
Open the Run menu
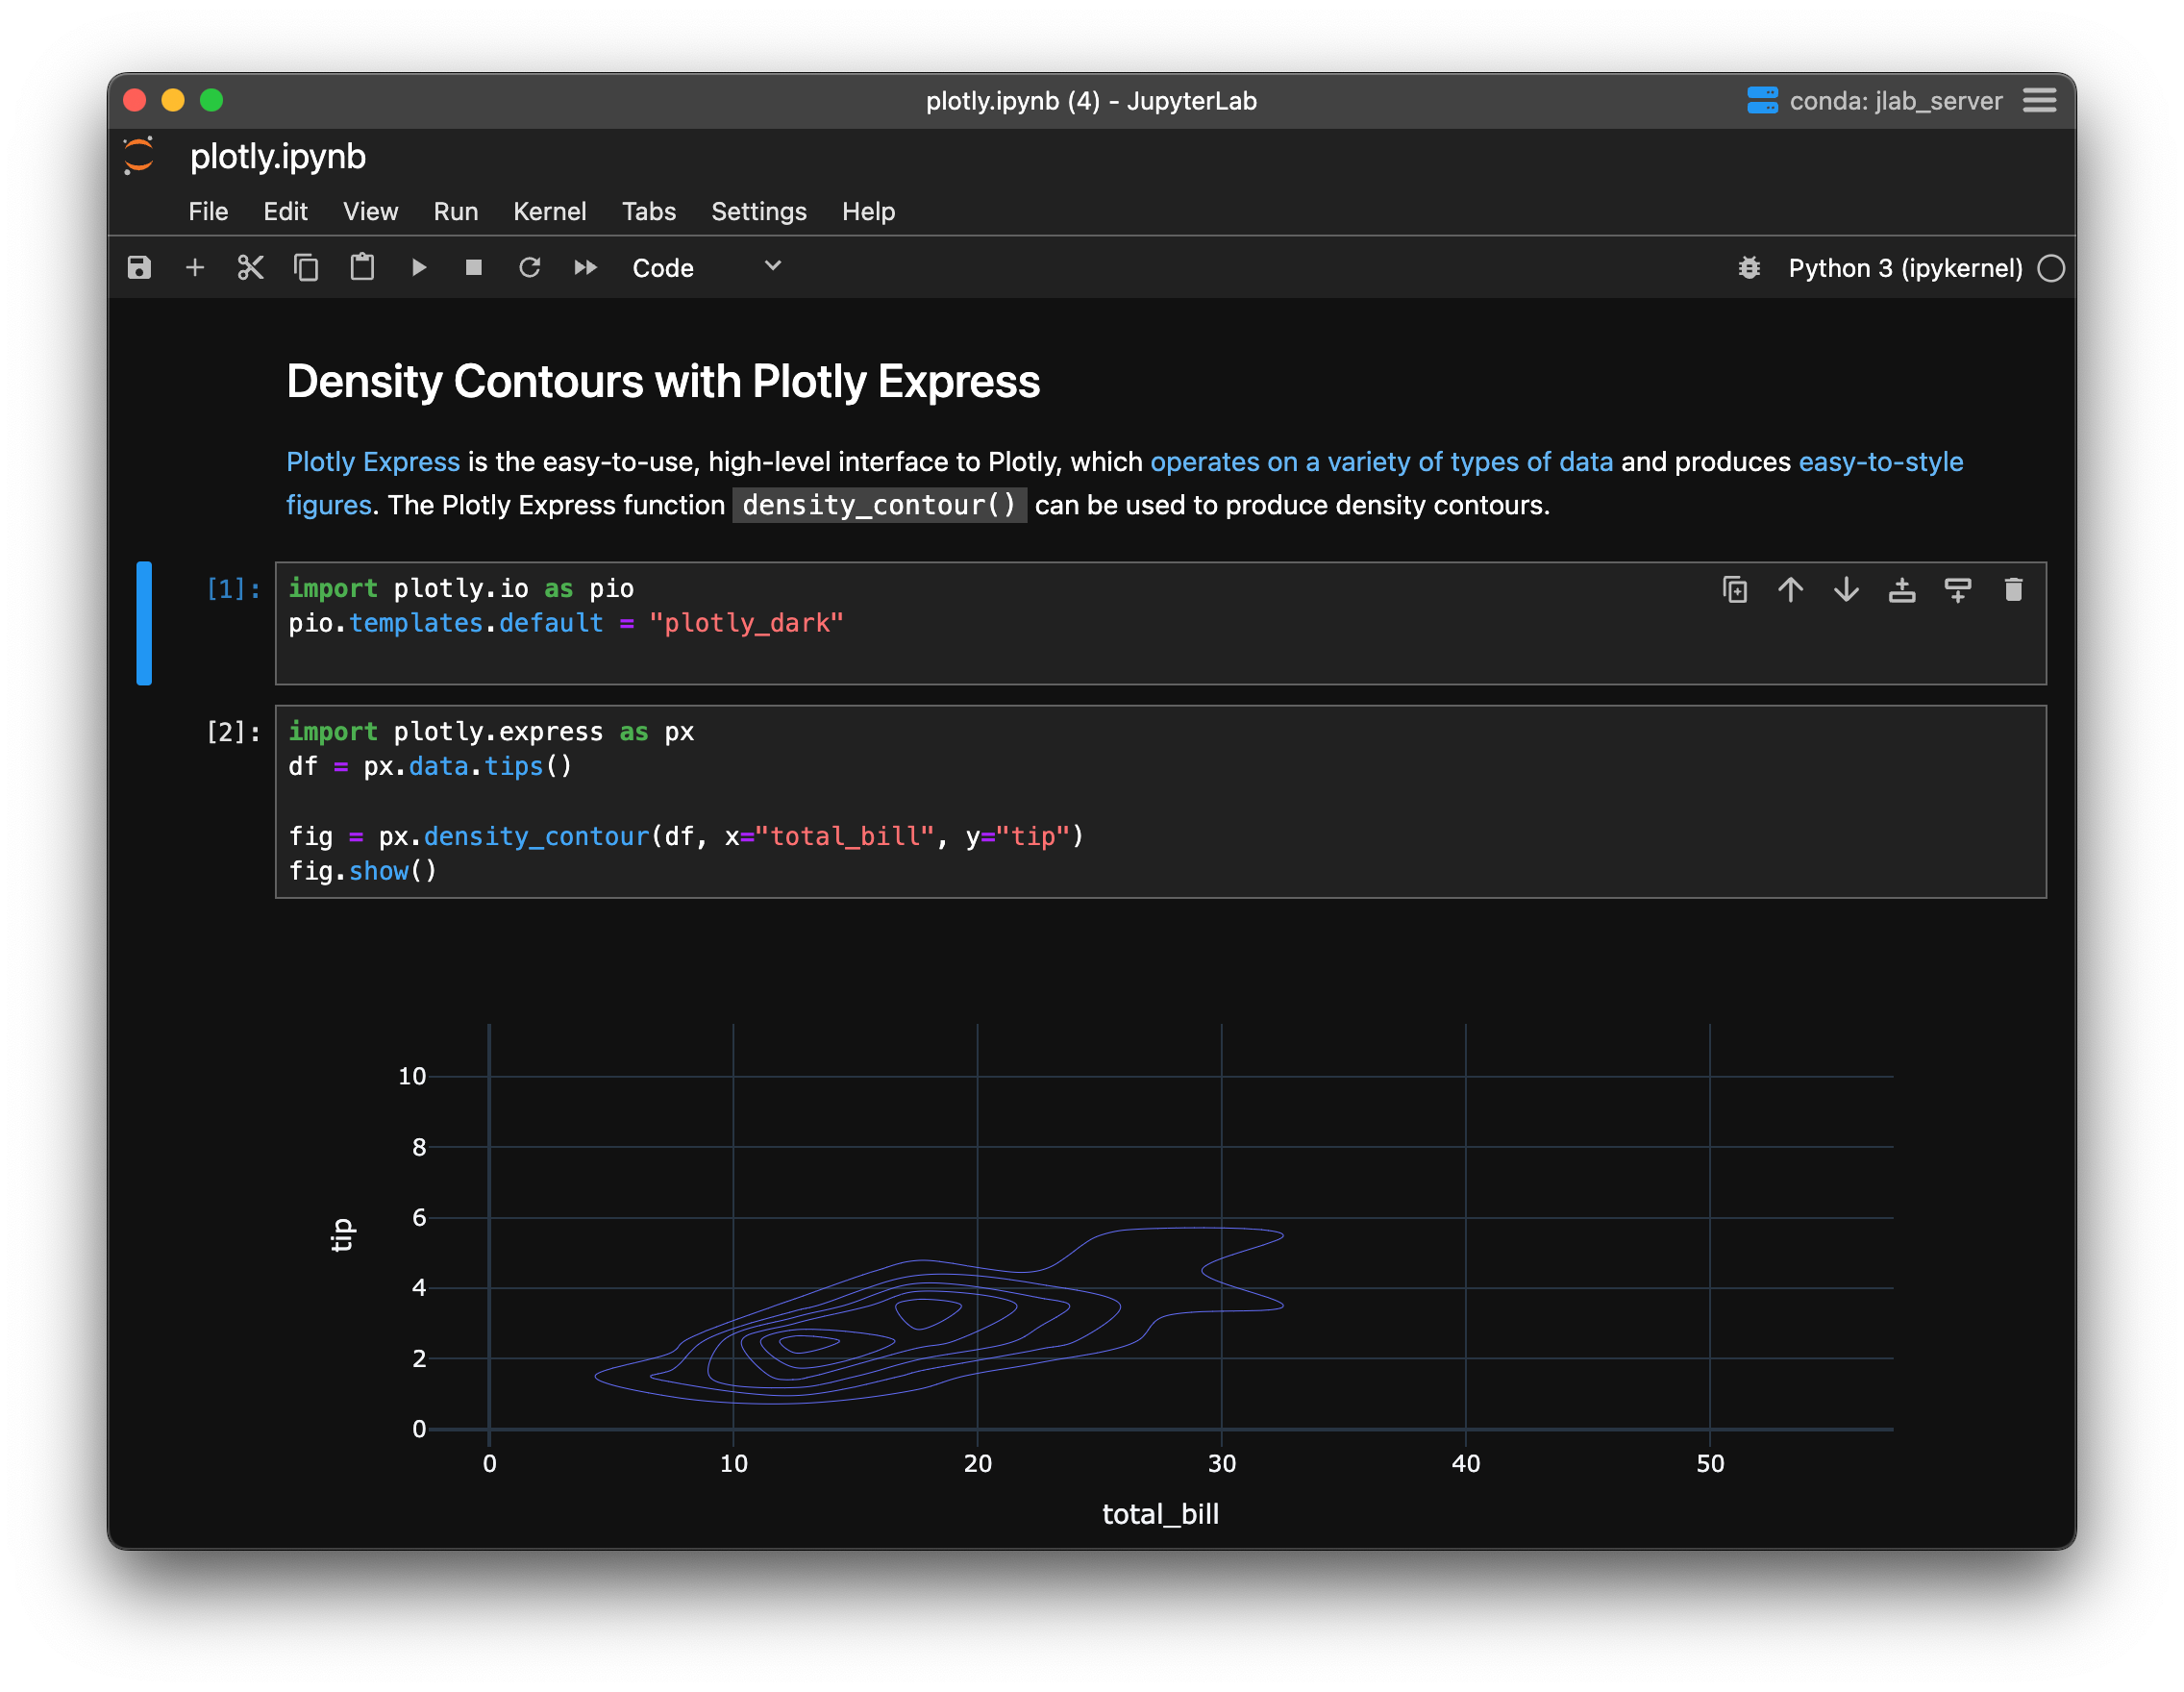[455, 212]
